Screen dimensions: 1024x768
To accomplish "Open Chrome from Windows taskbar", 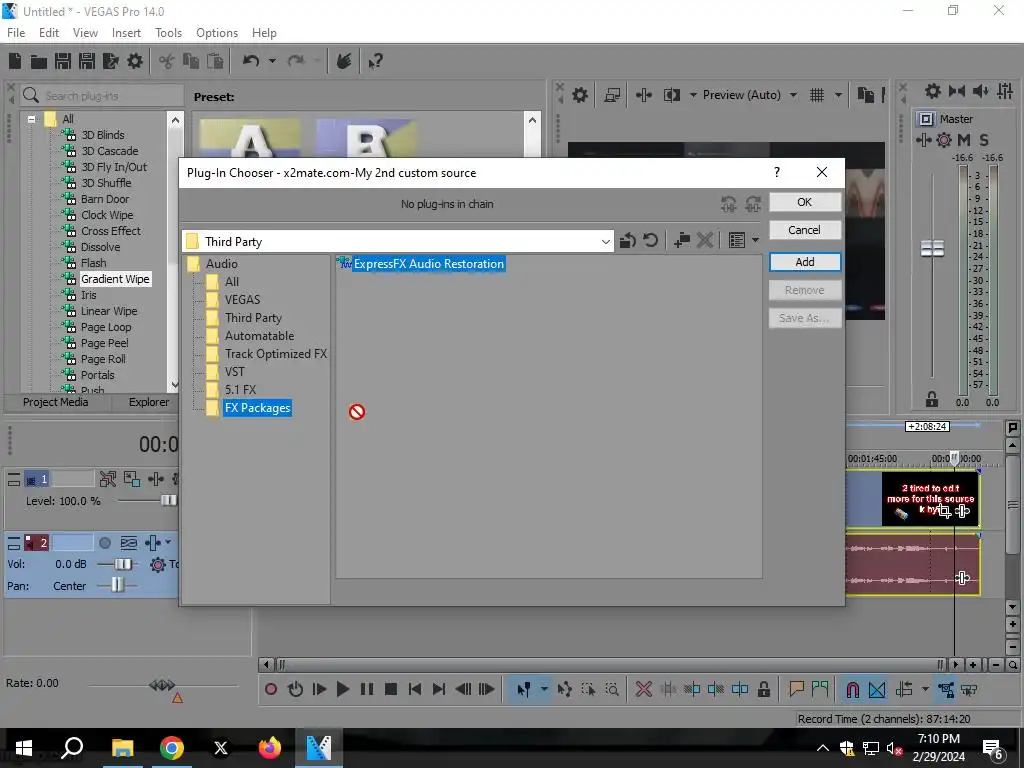I will pyautogui.click(x=172, y=748).
